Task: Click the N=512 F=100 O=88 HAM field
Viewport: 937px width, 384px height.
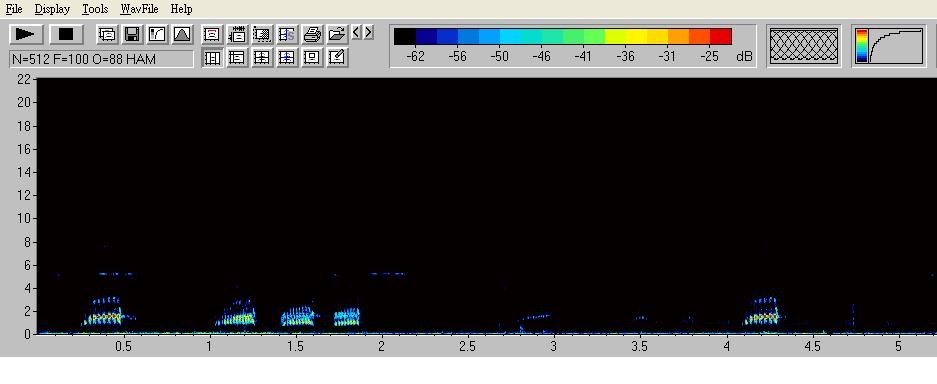Action: (102, 59)
